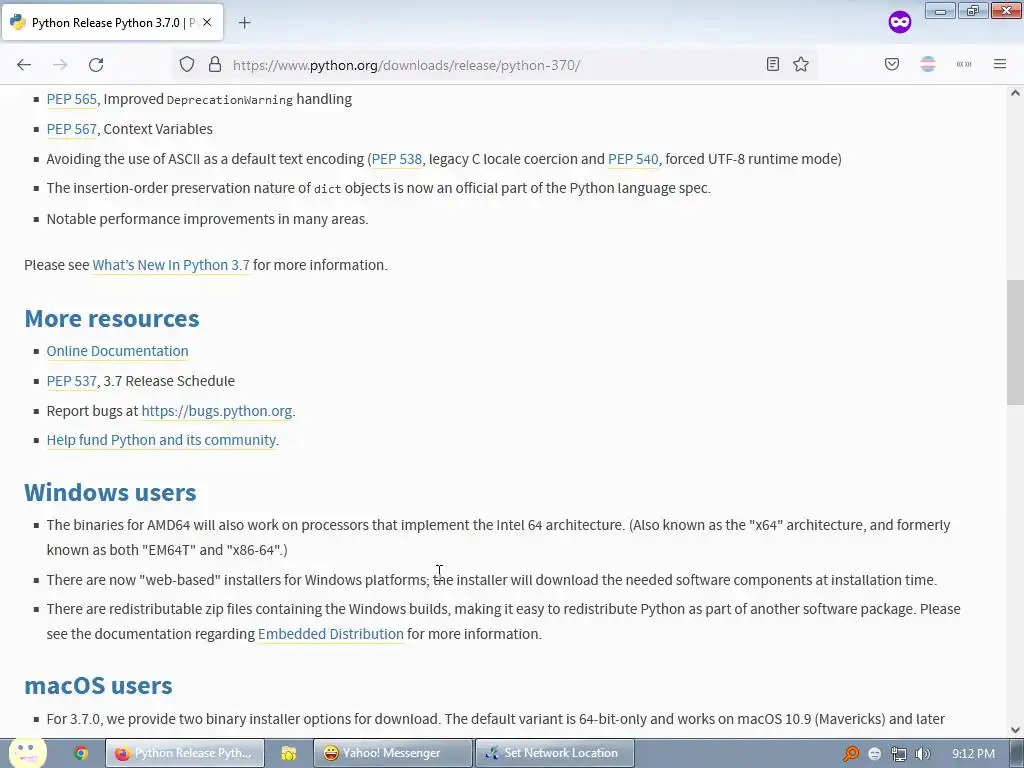
Task: Select the Python Release Python 3.7.0 tab
Action: (x=112, y=23)
